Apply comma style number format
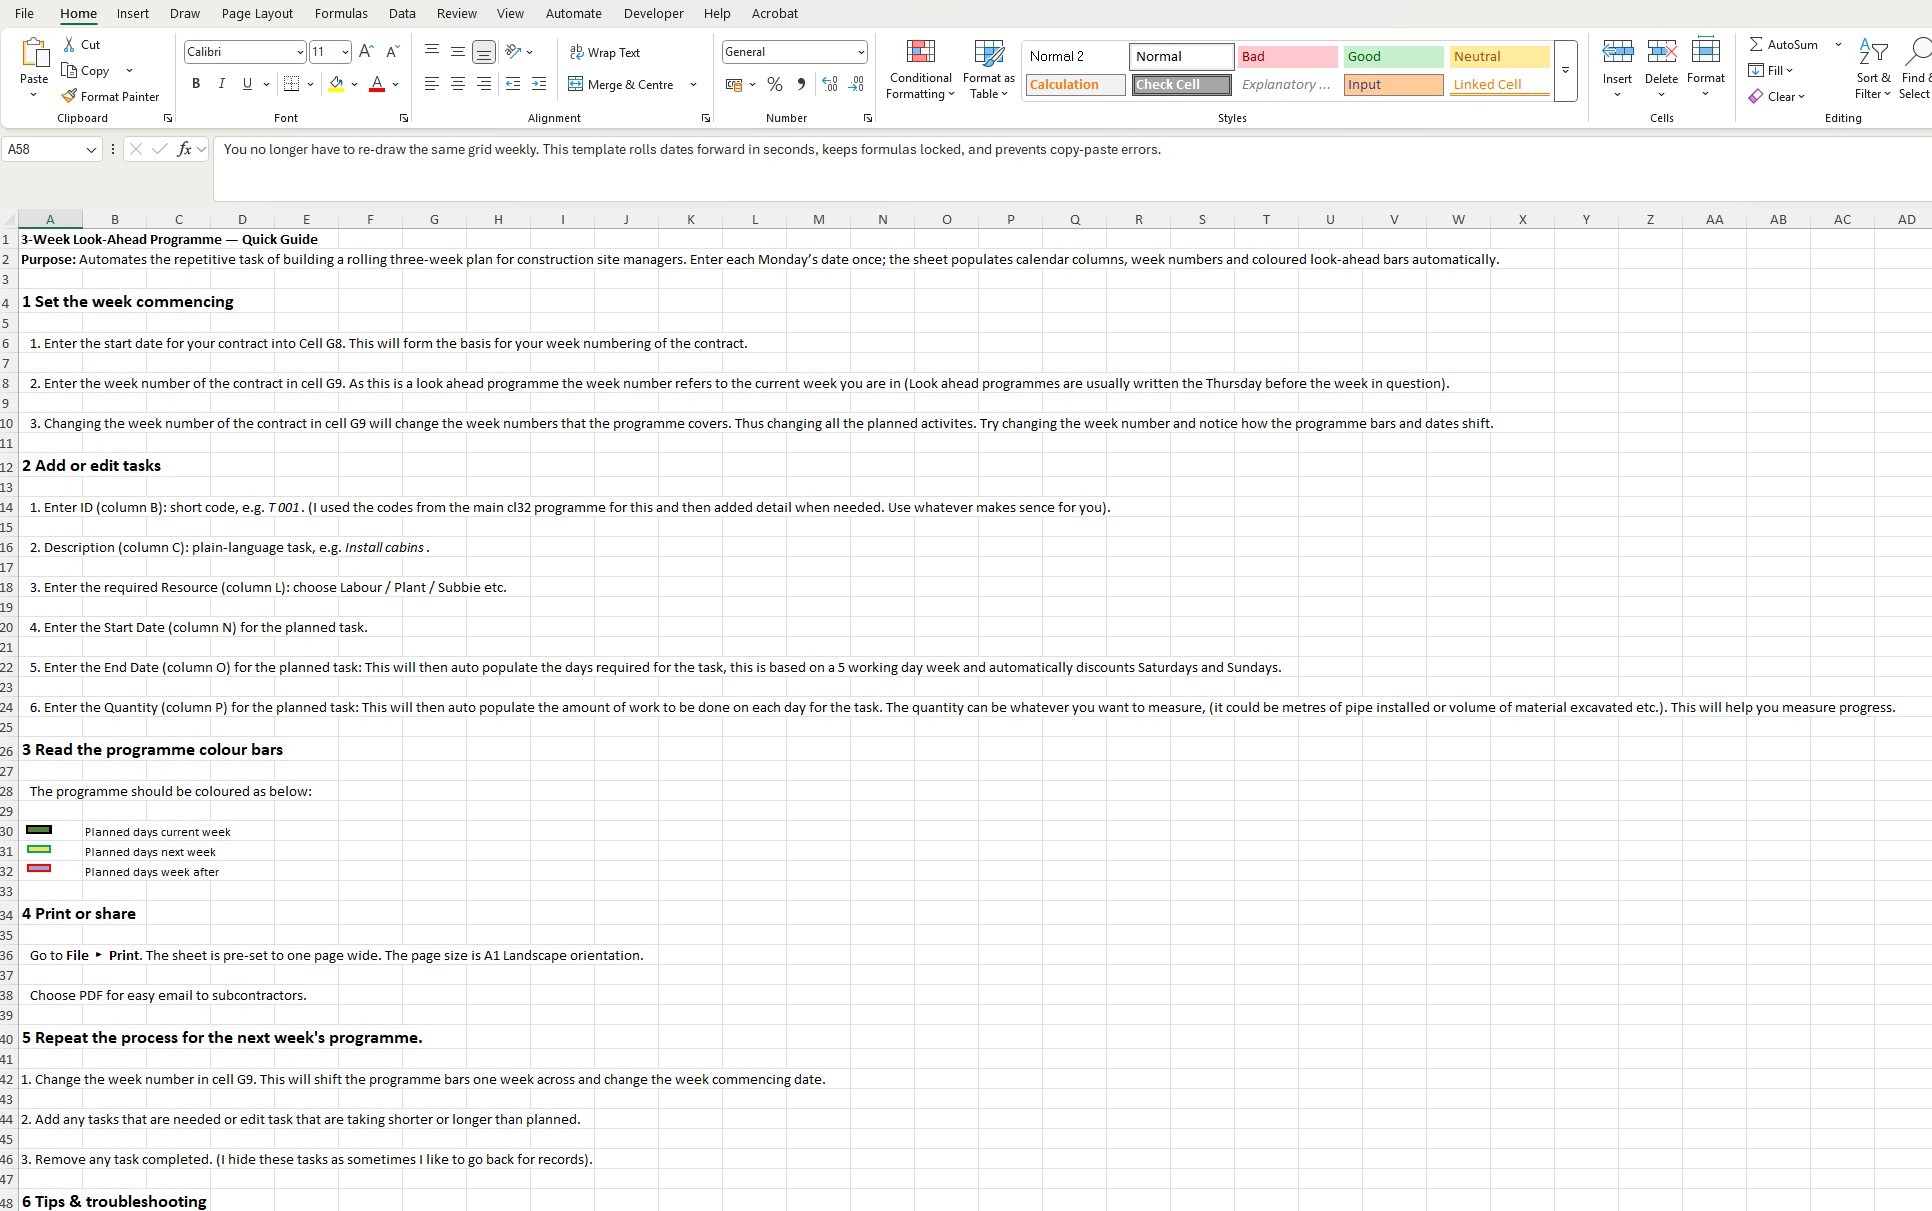The image size is (1932, 1211). (x=801, y=85)
